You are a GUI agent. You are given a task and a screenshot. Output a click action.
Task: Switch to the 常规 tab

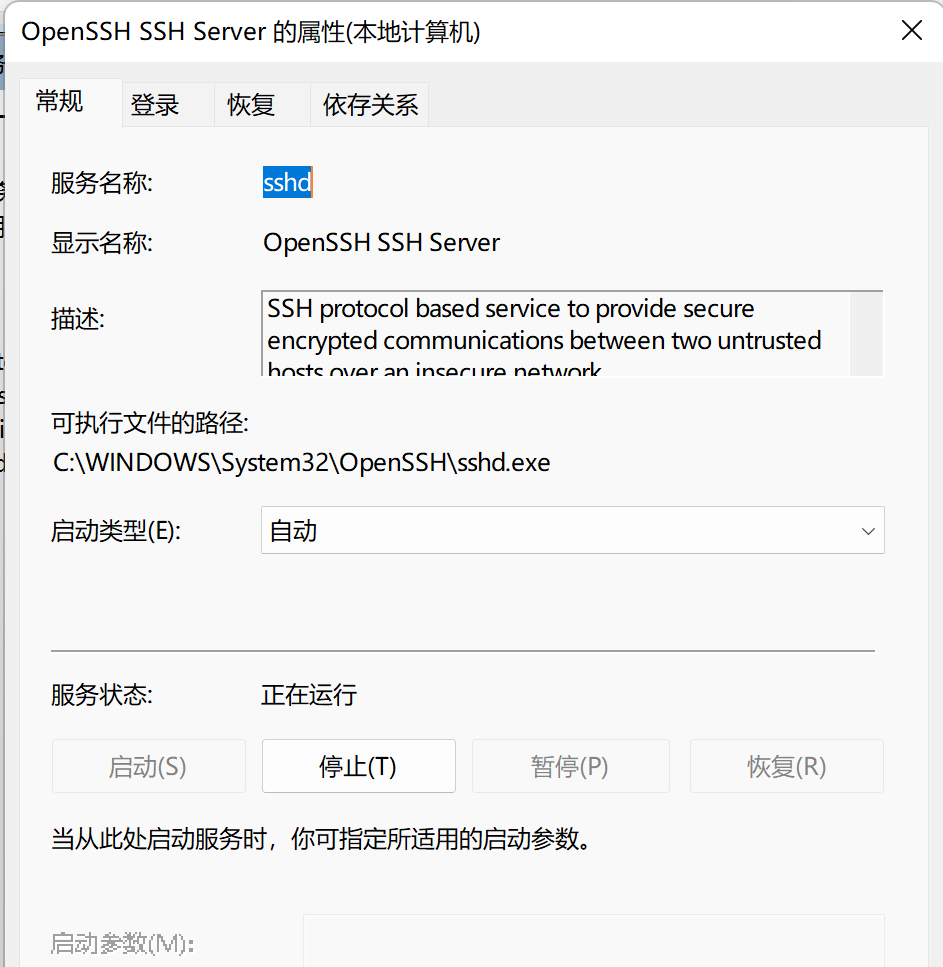[x=60, y=102]
